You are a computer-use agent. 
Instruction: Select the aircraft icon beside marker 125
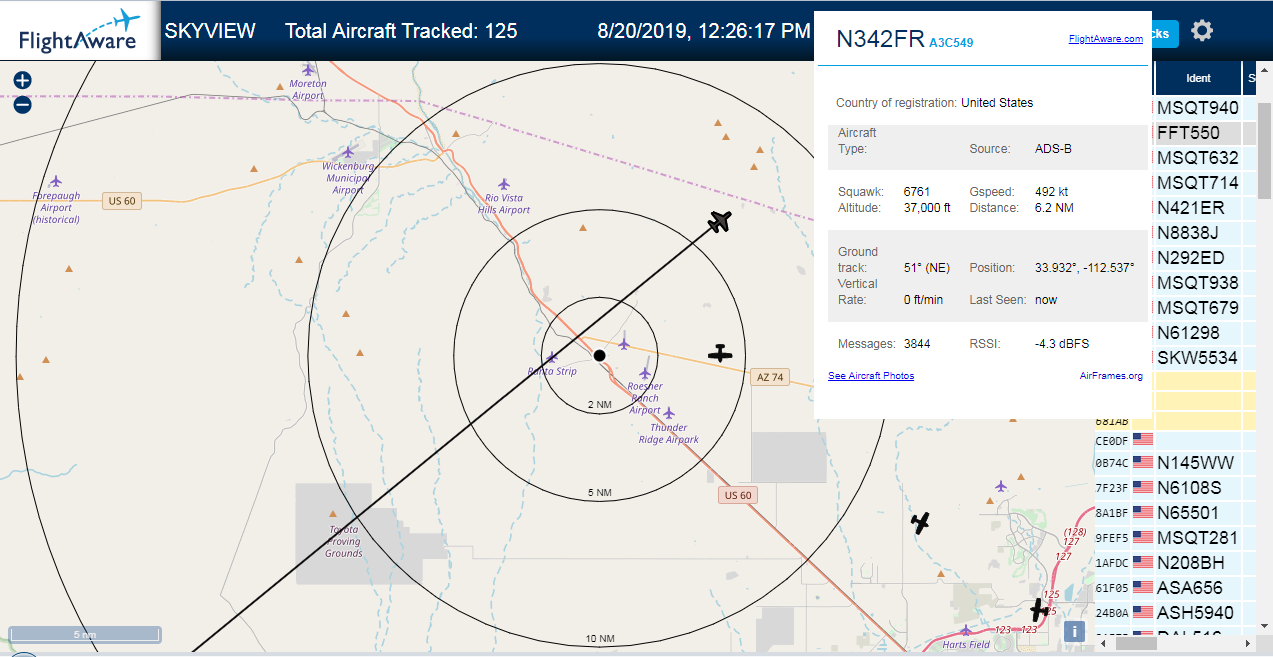point(1039,608)
